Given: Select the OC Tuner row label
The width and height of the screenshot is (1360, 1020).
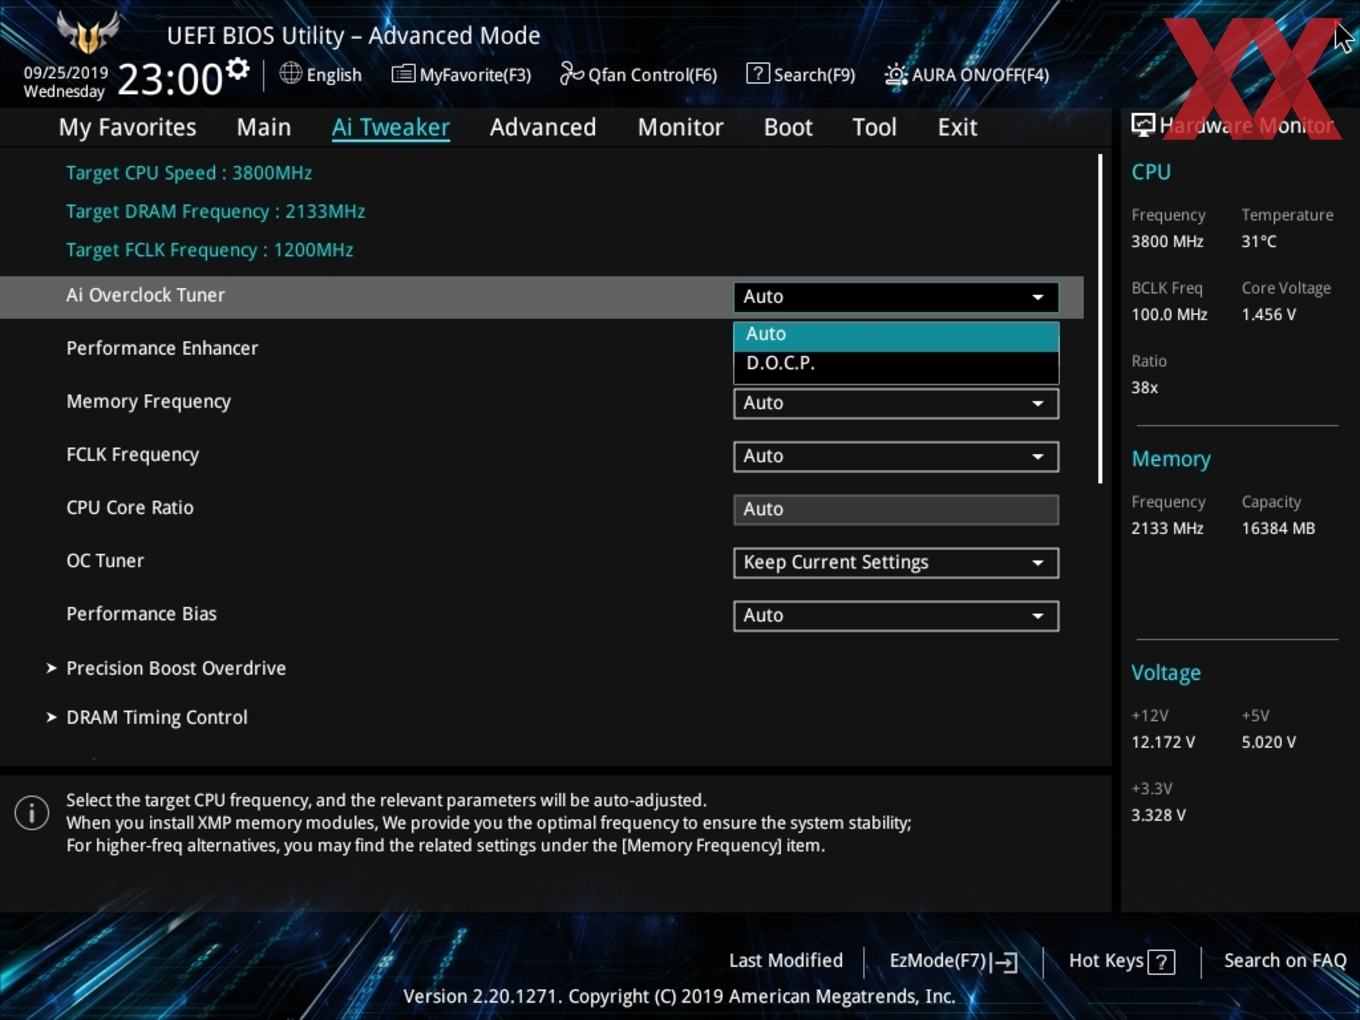Looking at the screenshot, I should [x=105, y=560].
